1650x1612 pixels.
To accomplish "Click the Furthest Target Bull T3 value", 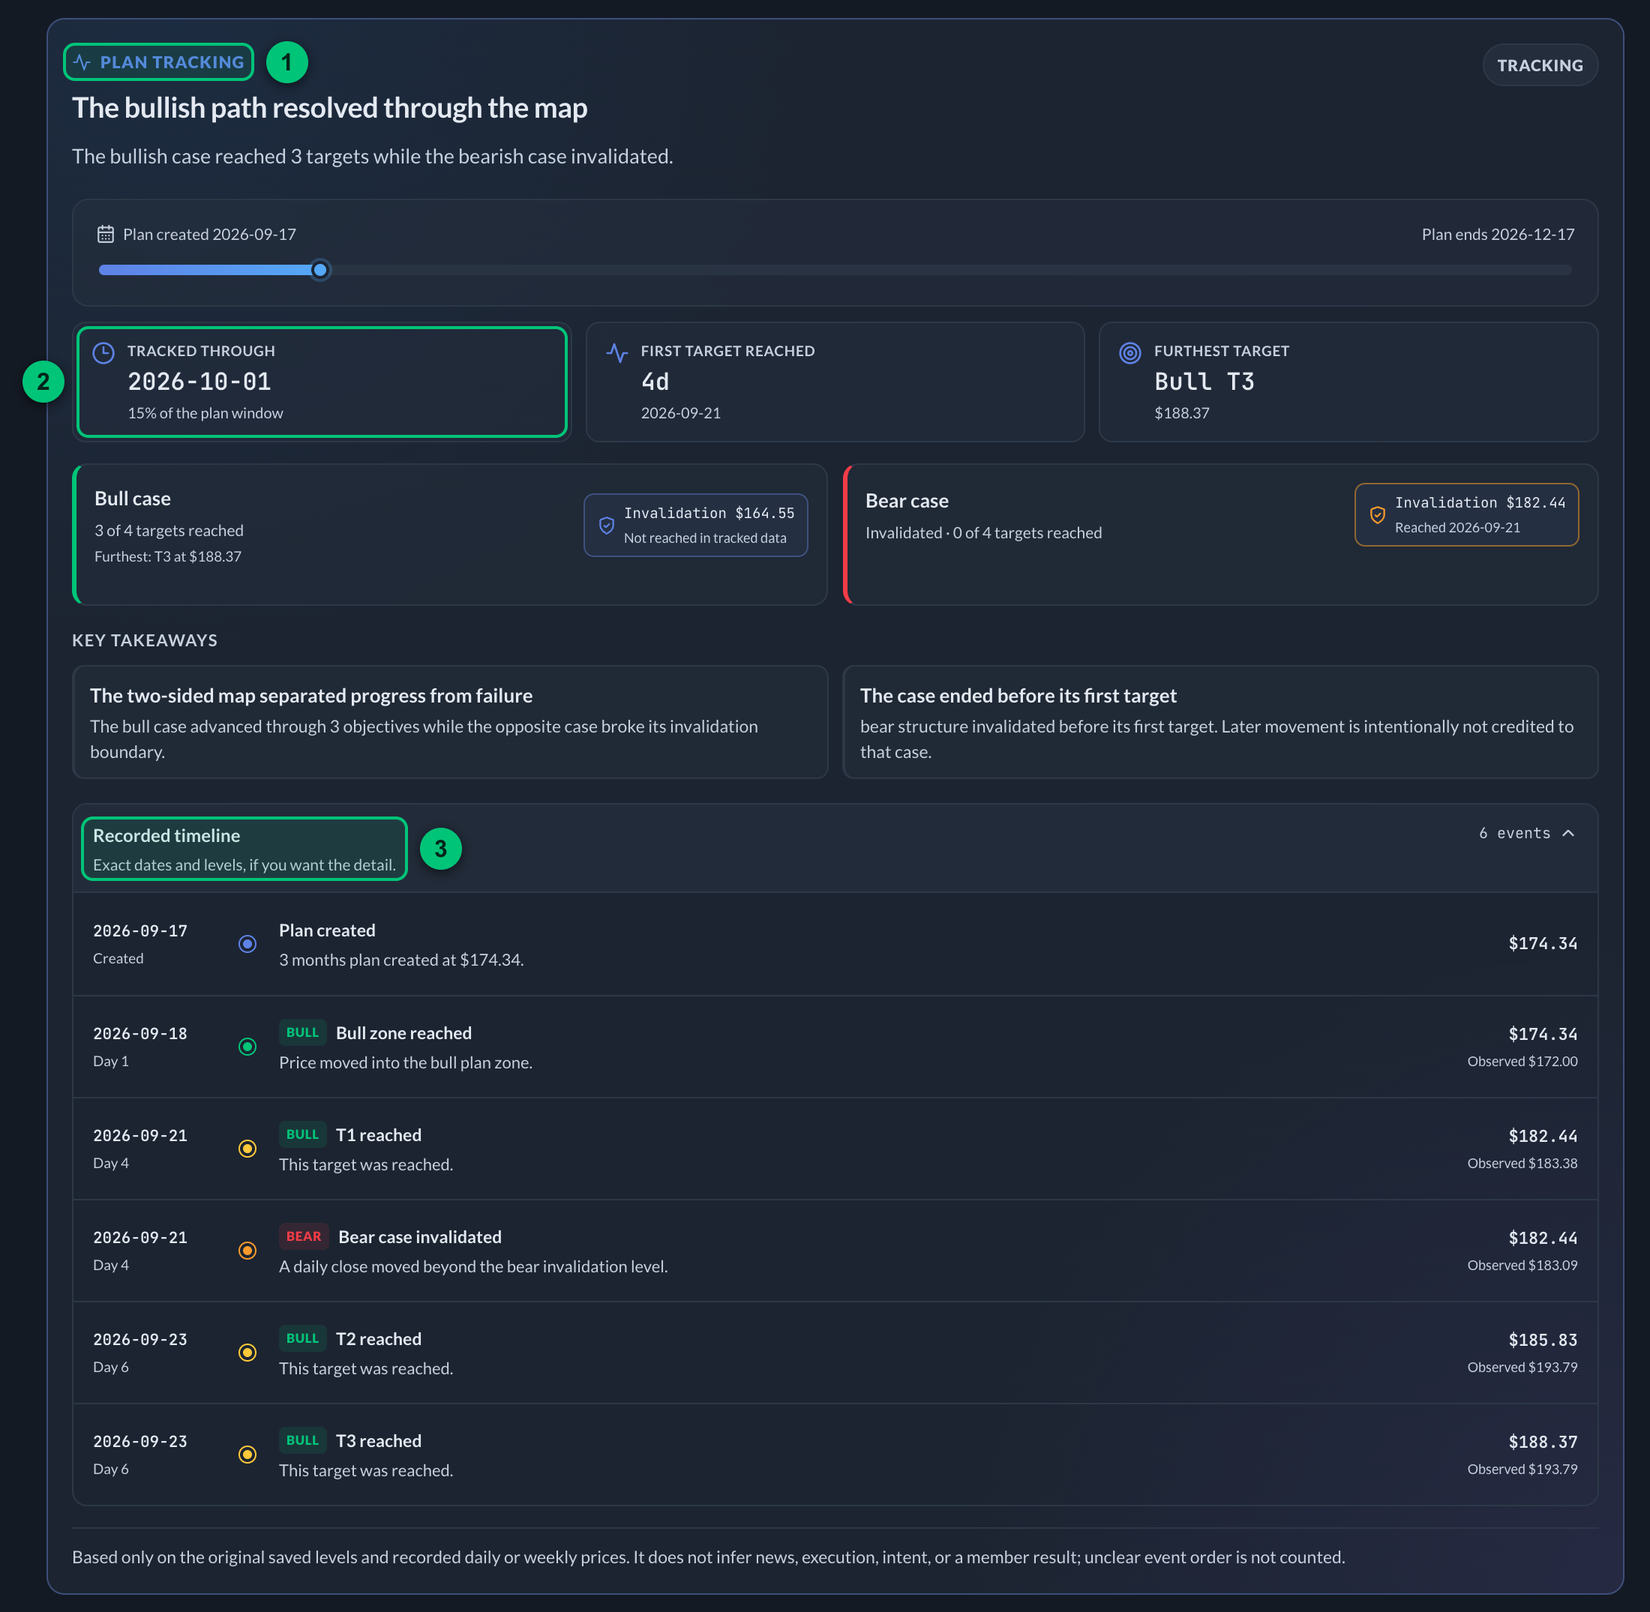I will coord(1204,382).
